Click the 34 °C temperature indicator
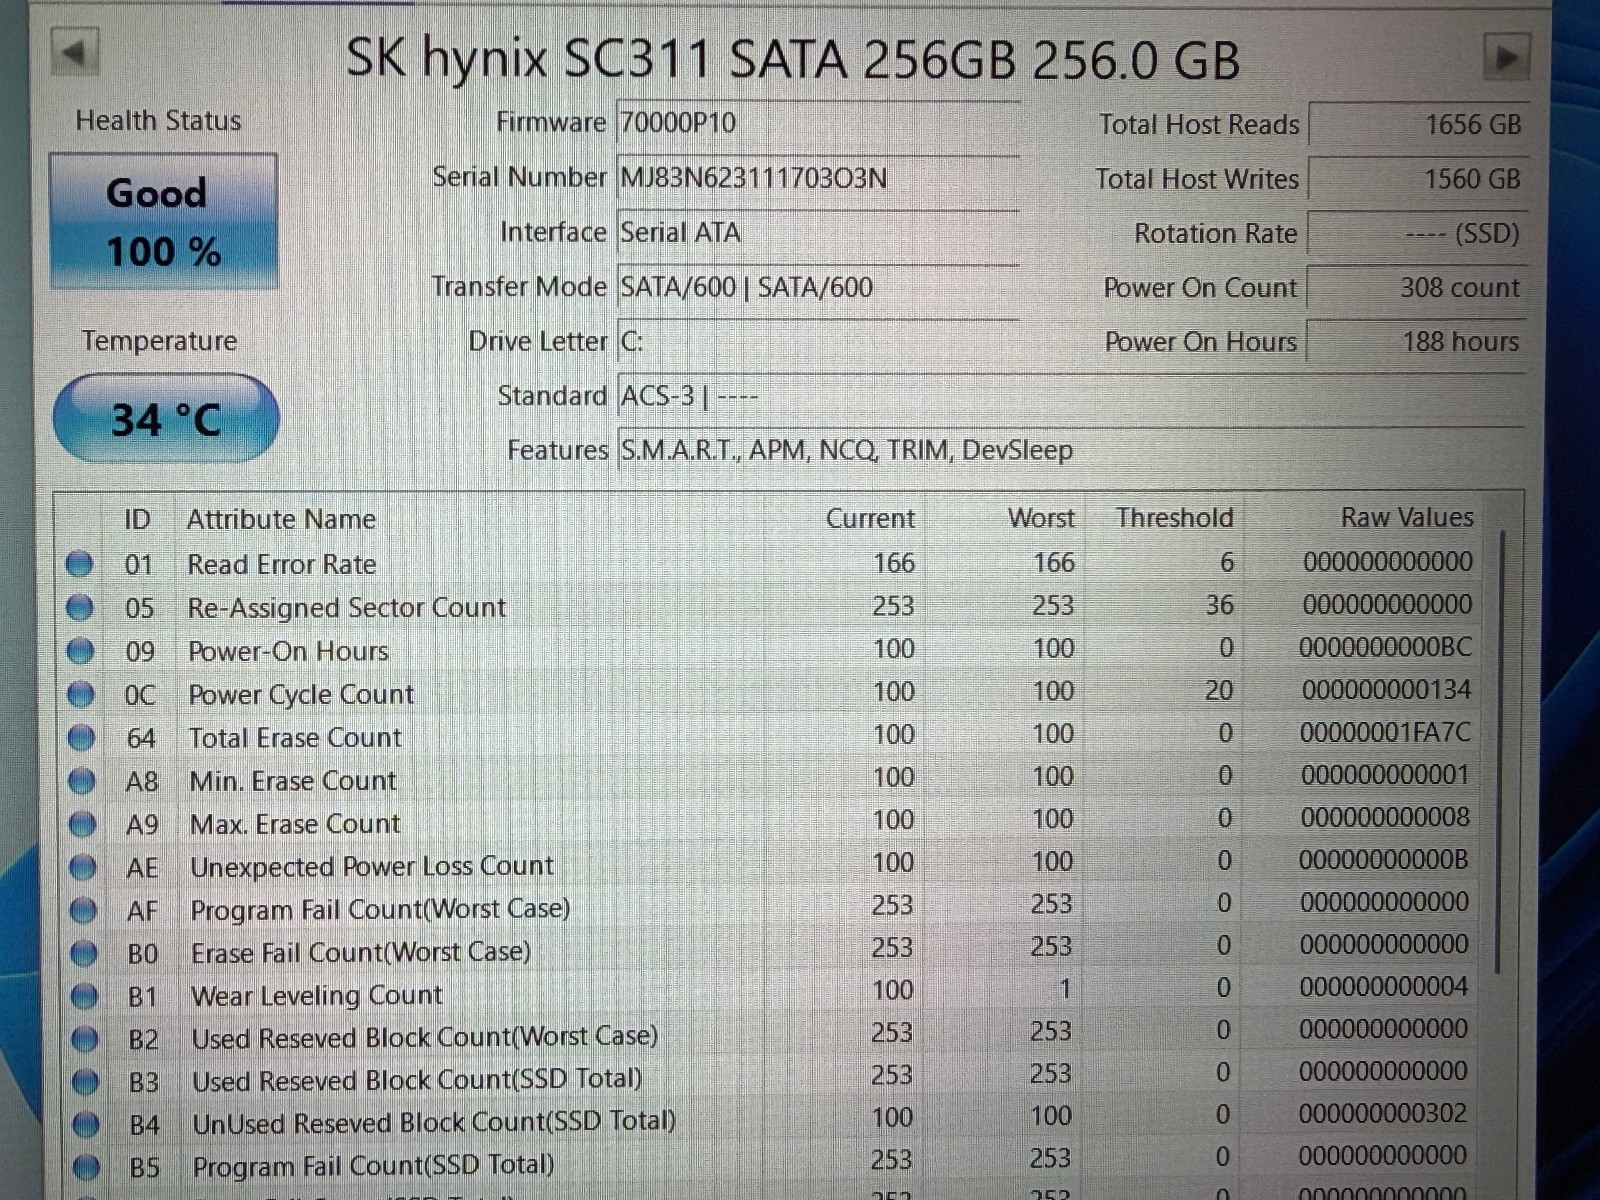 point(166,419)
